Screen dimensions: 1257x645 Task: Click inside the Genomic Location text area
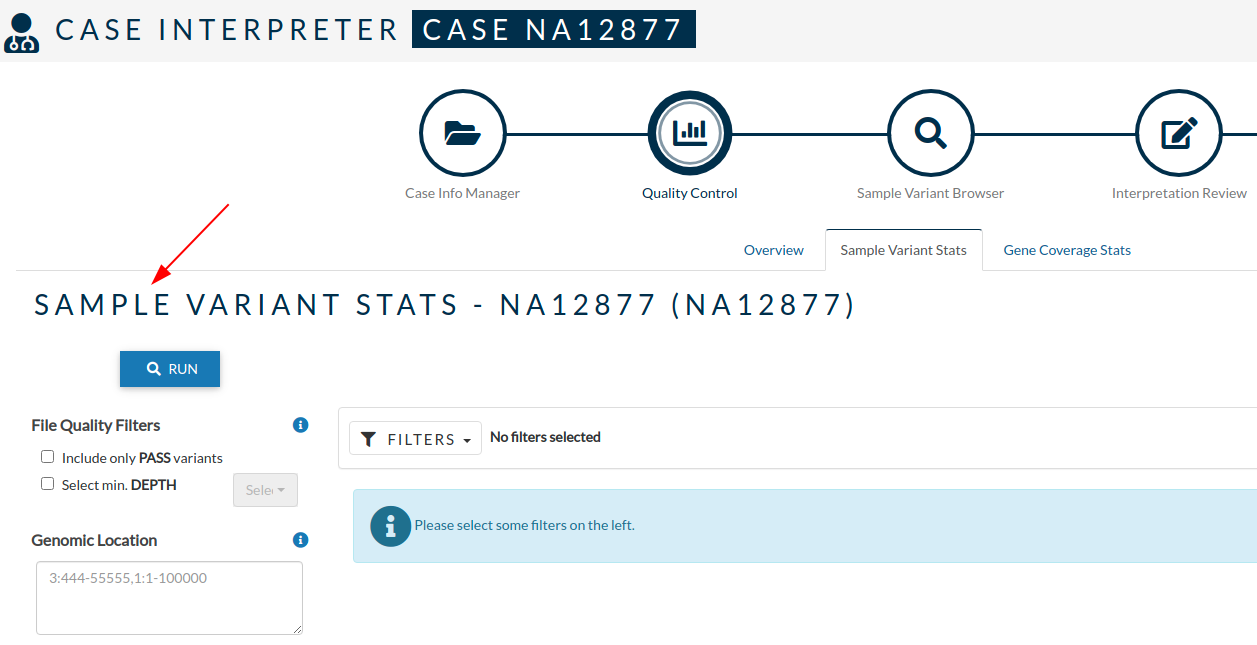point(168,596)
